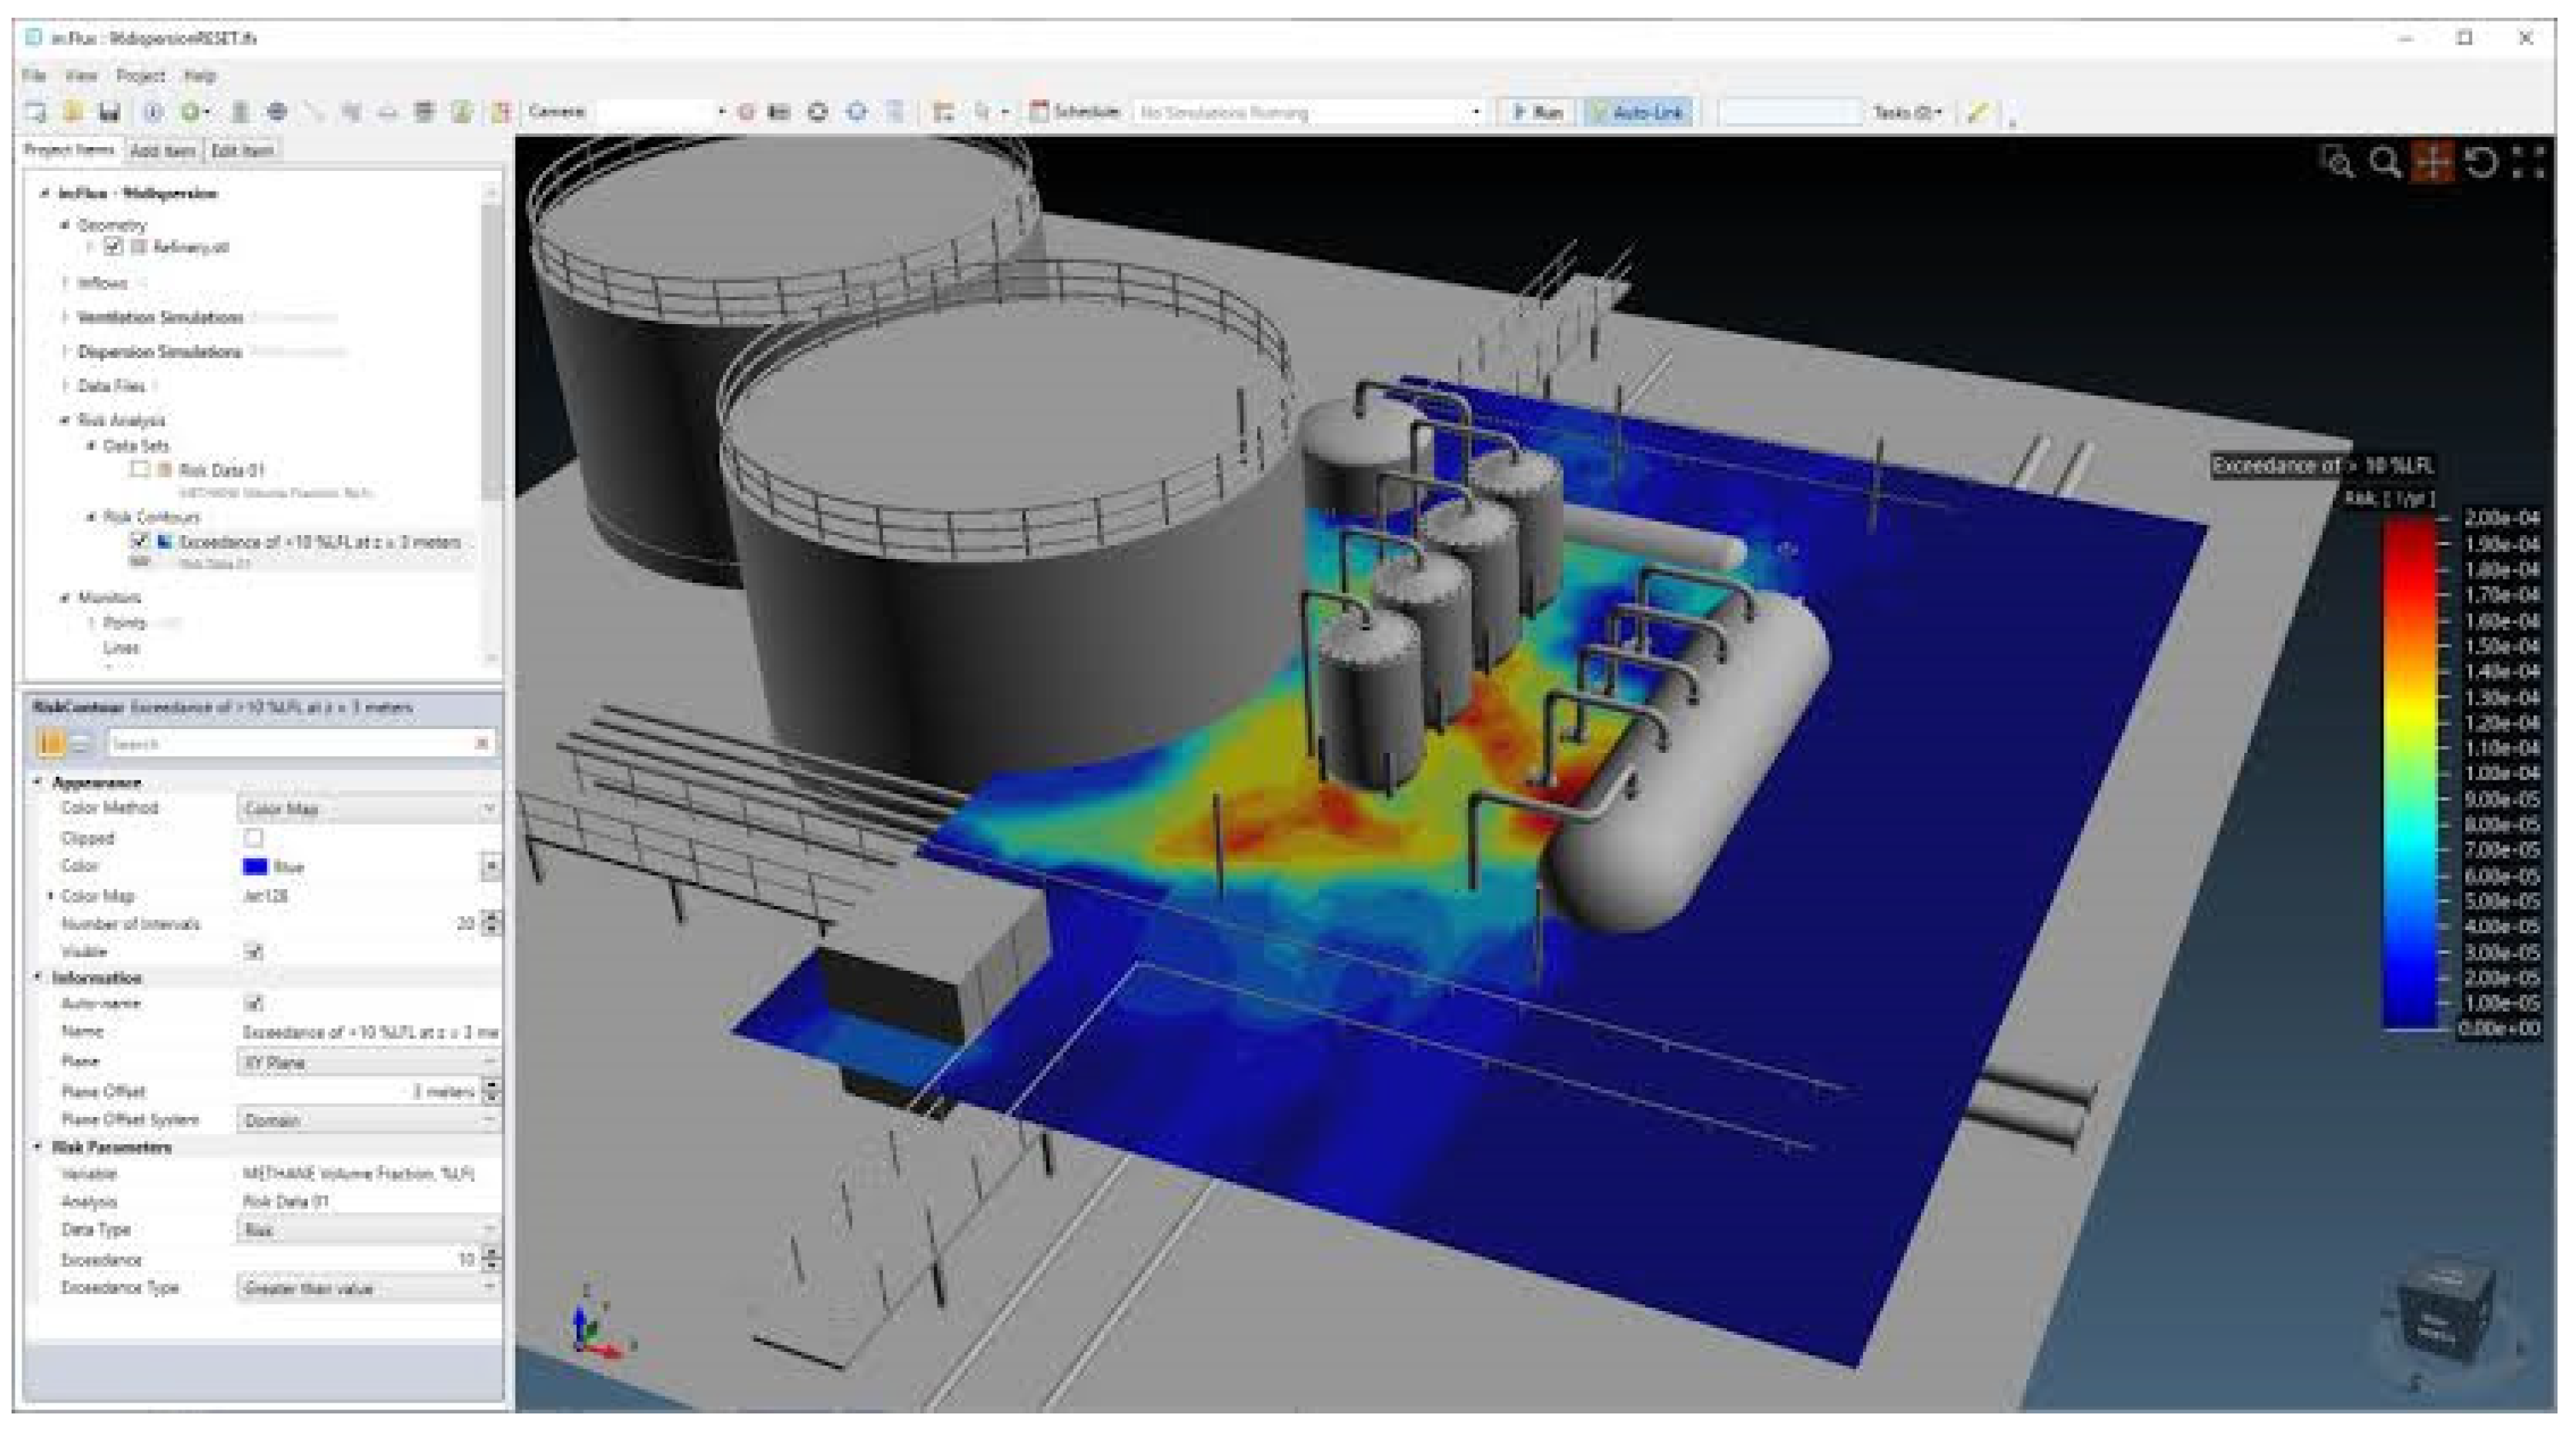Click the Auto-Link button
2576x1435 pixels.
[1638, 112]
